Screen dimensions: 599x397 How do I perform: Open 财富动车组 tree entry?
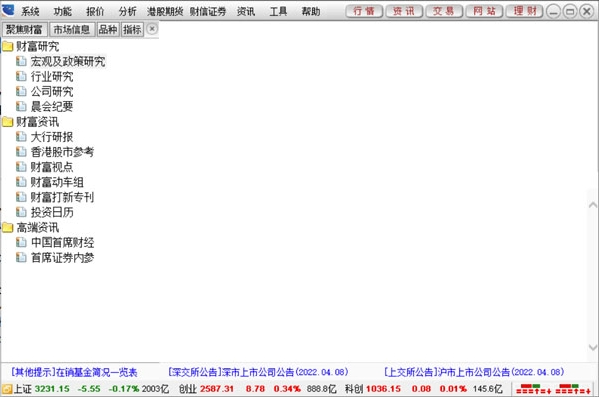[x=57, y=182]
